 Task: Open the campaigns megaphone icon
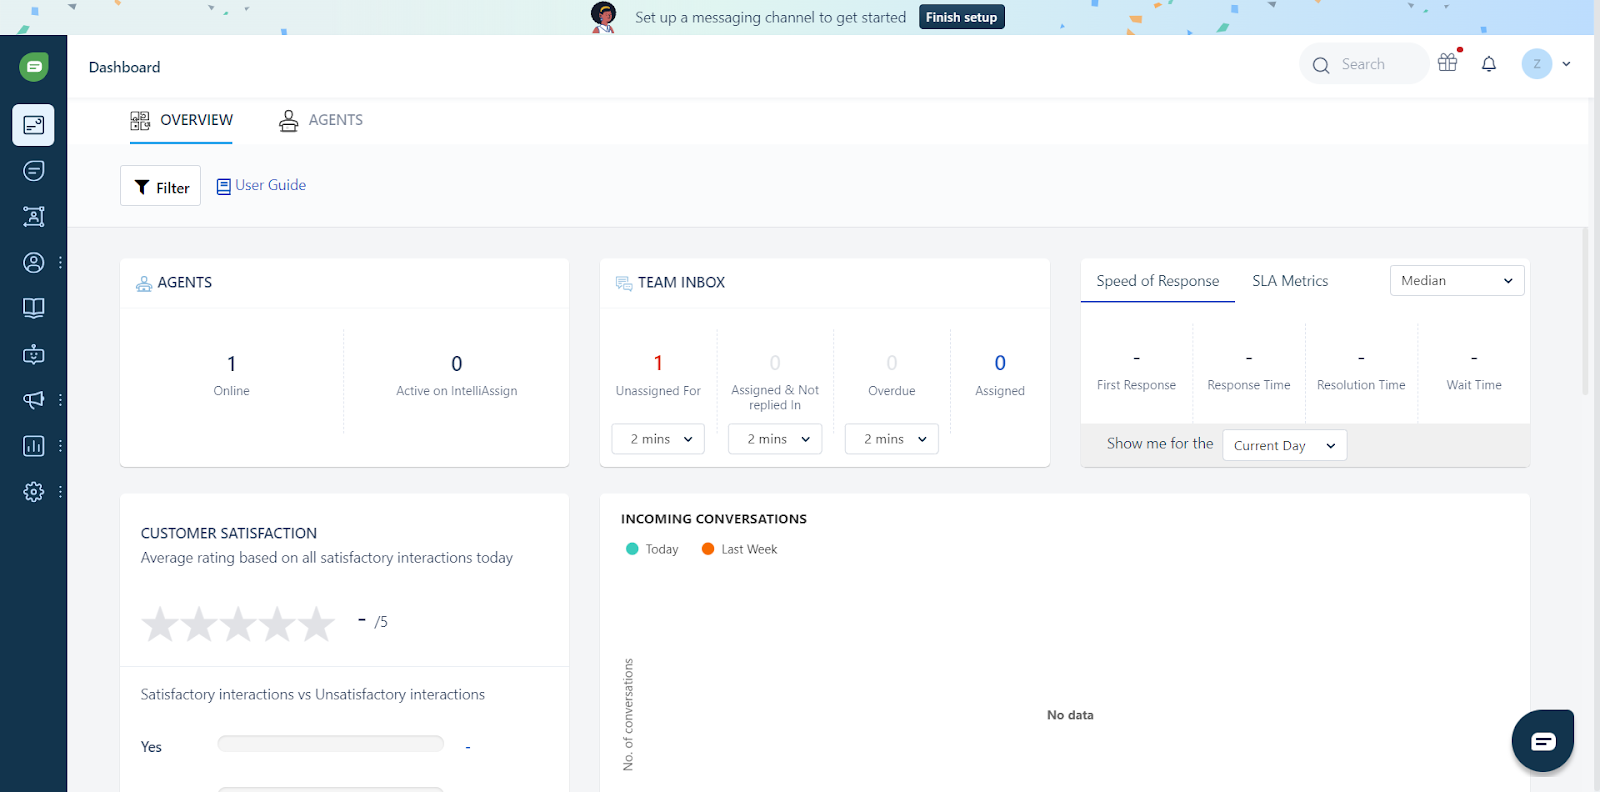coord(33,400)
